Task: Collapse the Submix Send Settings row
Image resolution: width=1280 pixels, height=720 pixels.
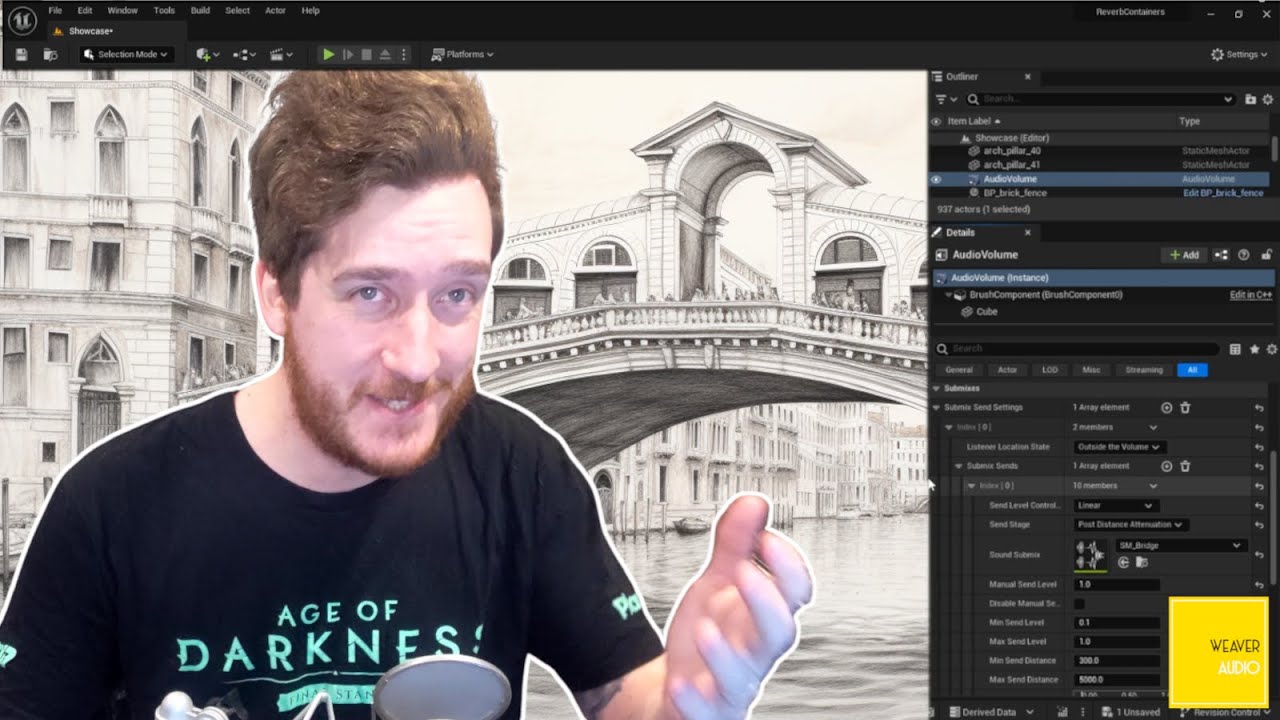Action: point(937,408)
